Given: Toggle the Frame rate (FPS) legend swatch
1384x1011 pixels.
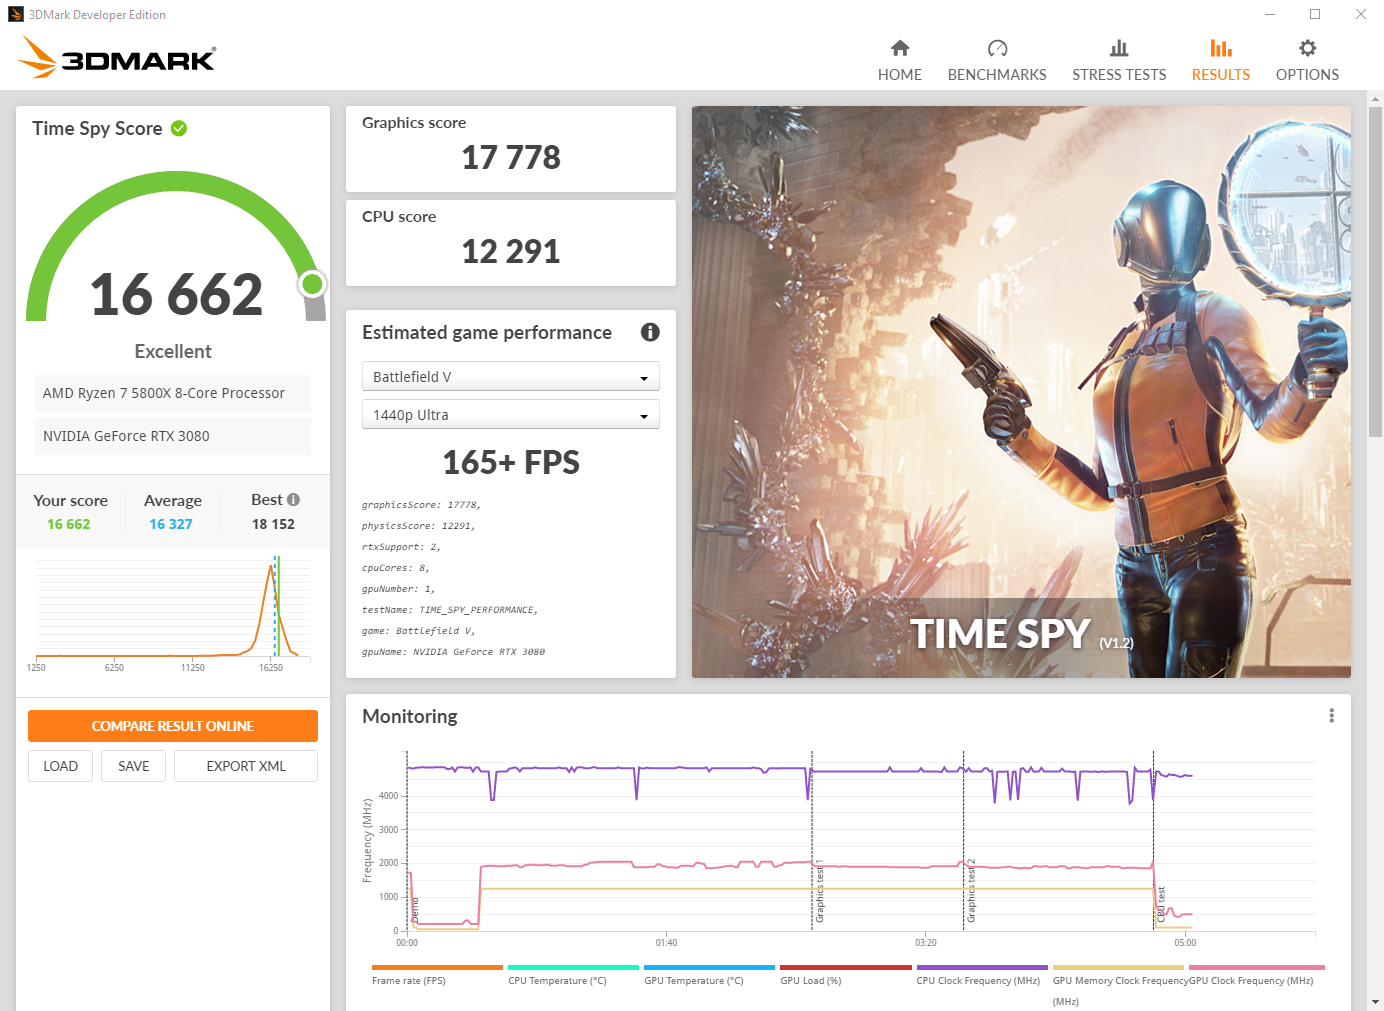Looking at the screenshot, I should pos(437,967).
